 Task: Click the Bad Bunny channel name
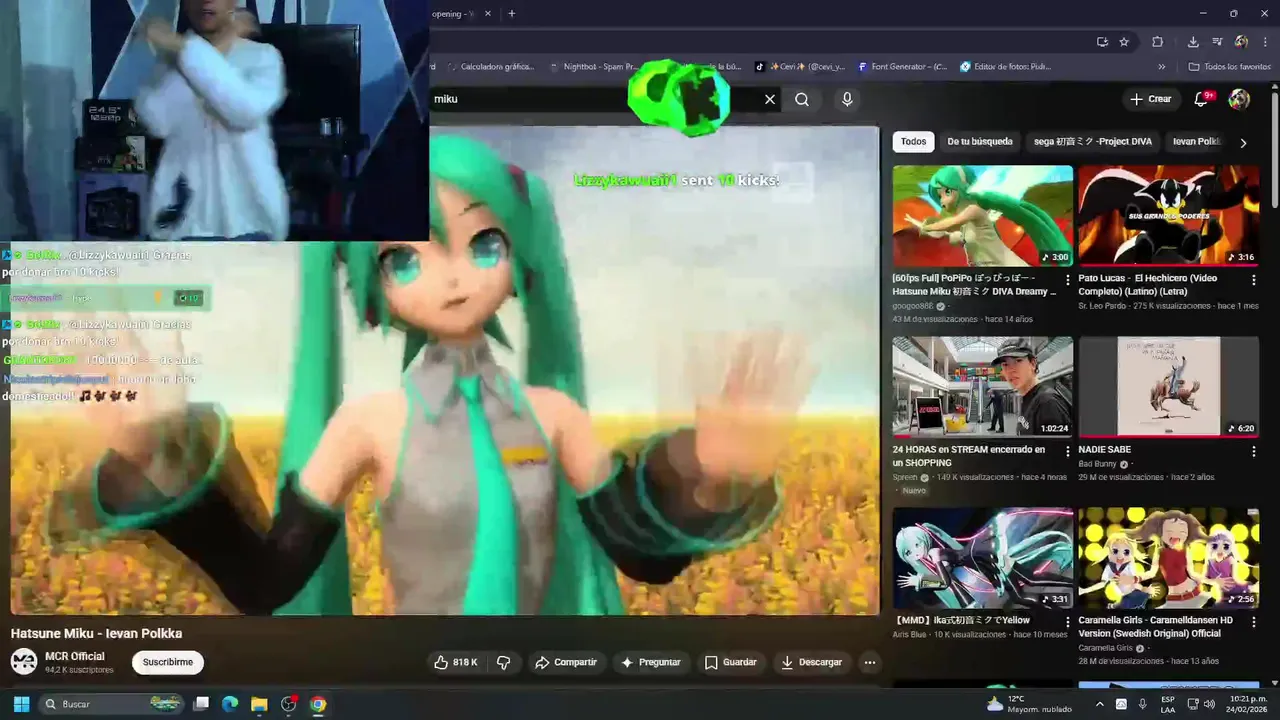click(x=1099, y=464)
